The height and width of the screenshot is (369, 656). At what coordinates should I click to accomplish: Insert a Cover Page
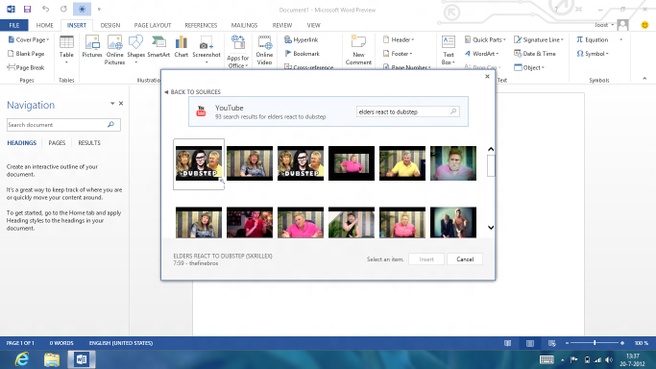click(28, 40)
